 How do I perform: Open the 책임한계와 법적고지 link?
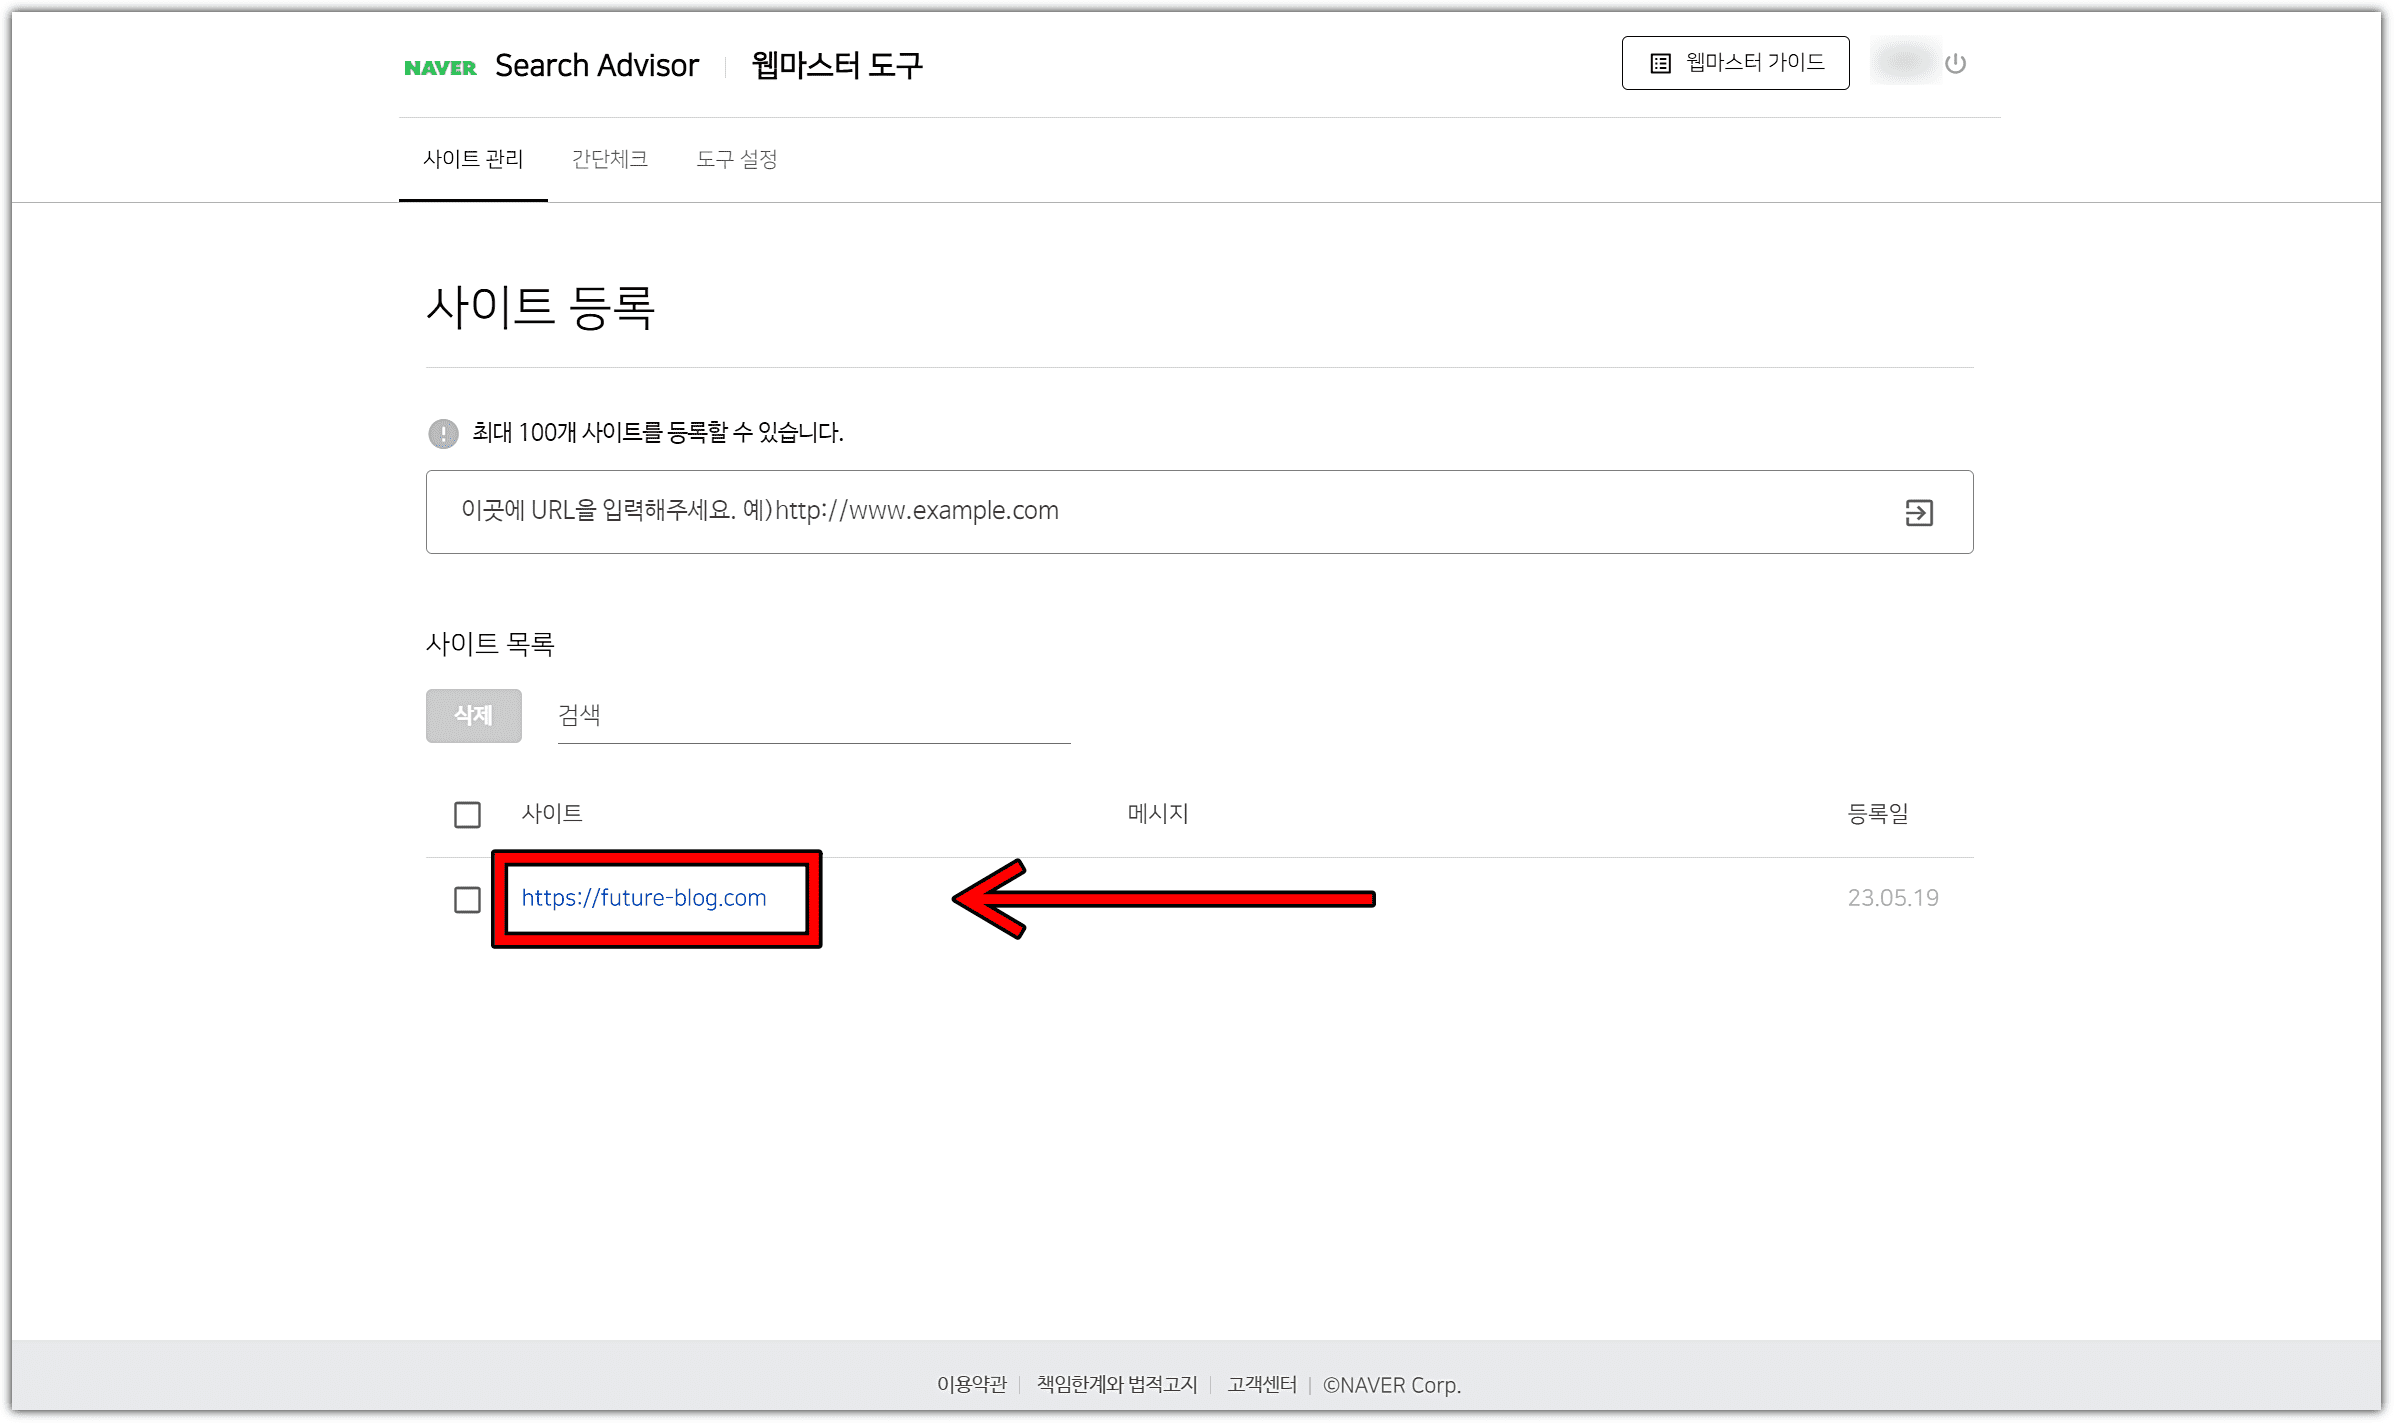pyautogui.click(x=1116, y=1384)
